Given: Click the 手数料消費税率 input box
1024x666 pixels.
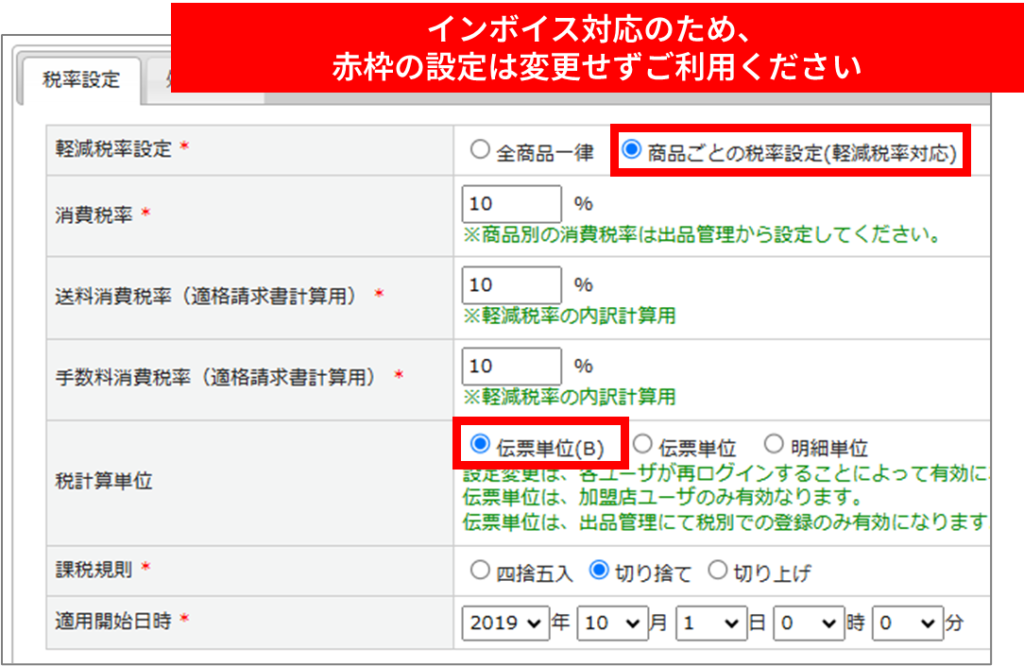Looking at the screenshot, I should (x=511, y=366).
